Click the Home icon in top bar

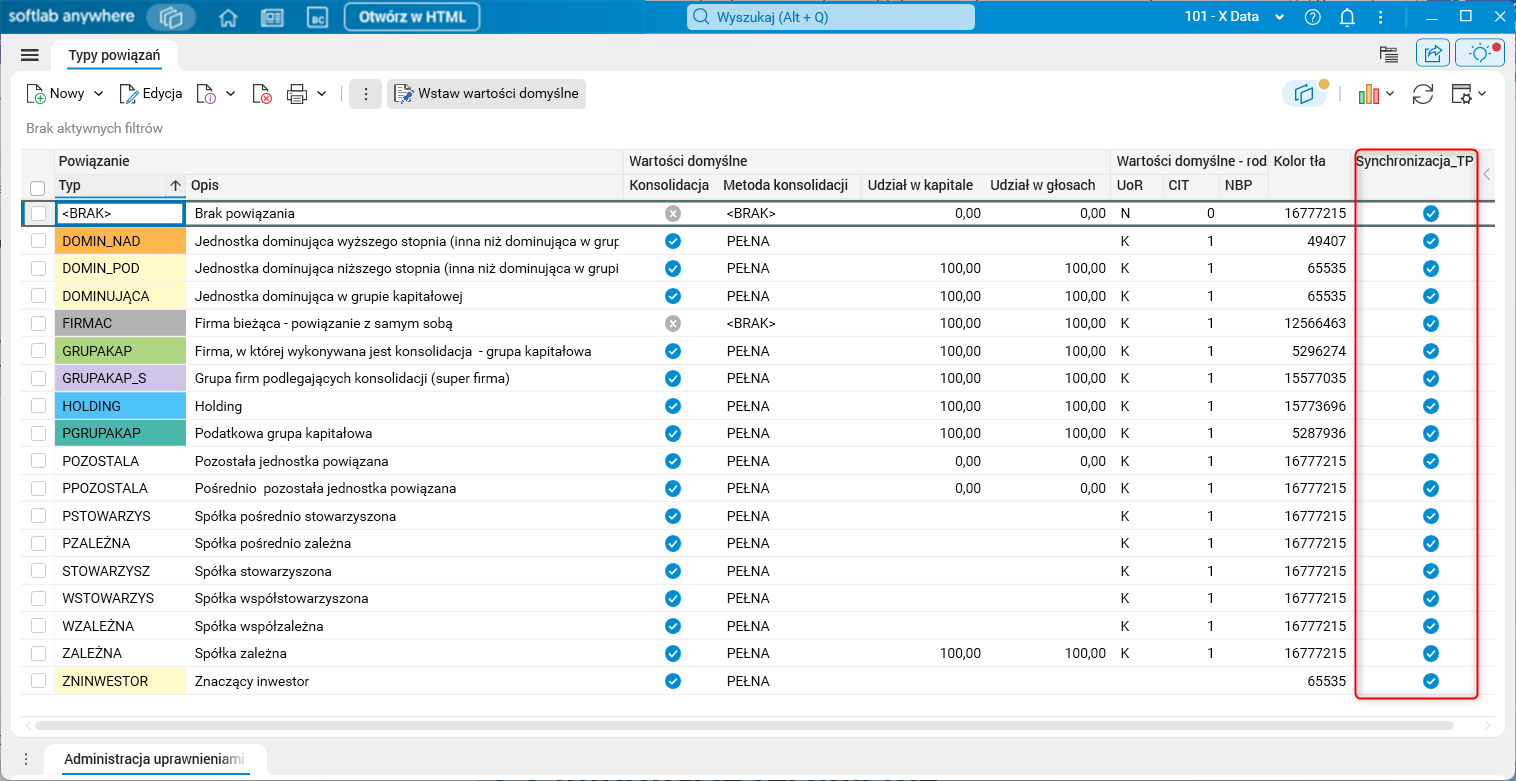coord(228,17)
